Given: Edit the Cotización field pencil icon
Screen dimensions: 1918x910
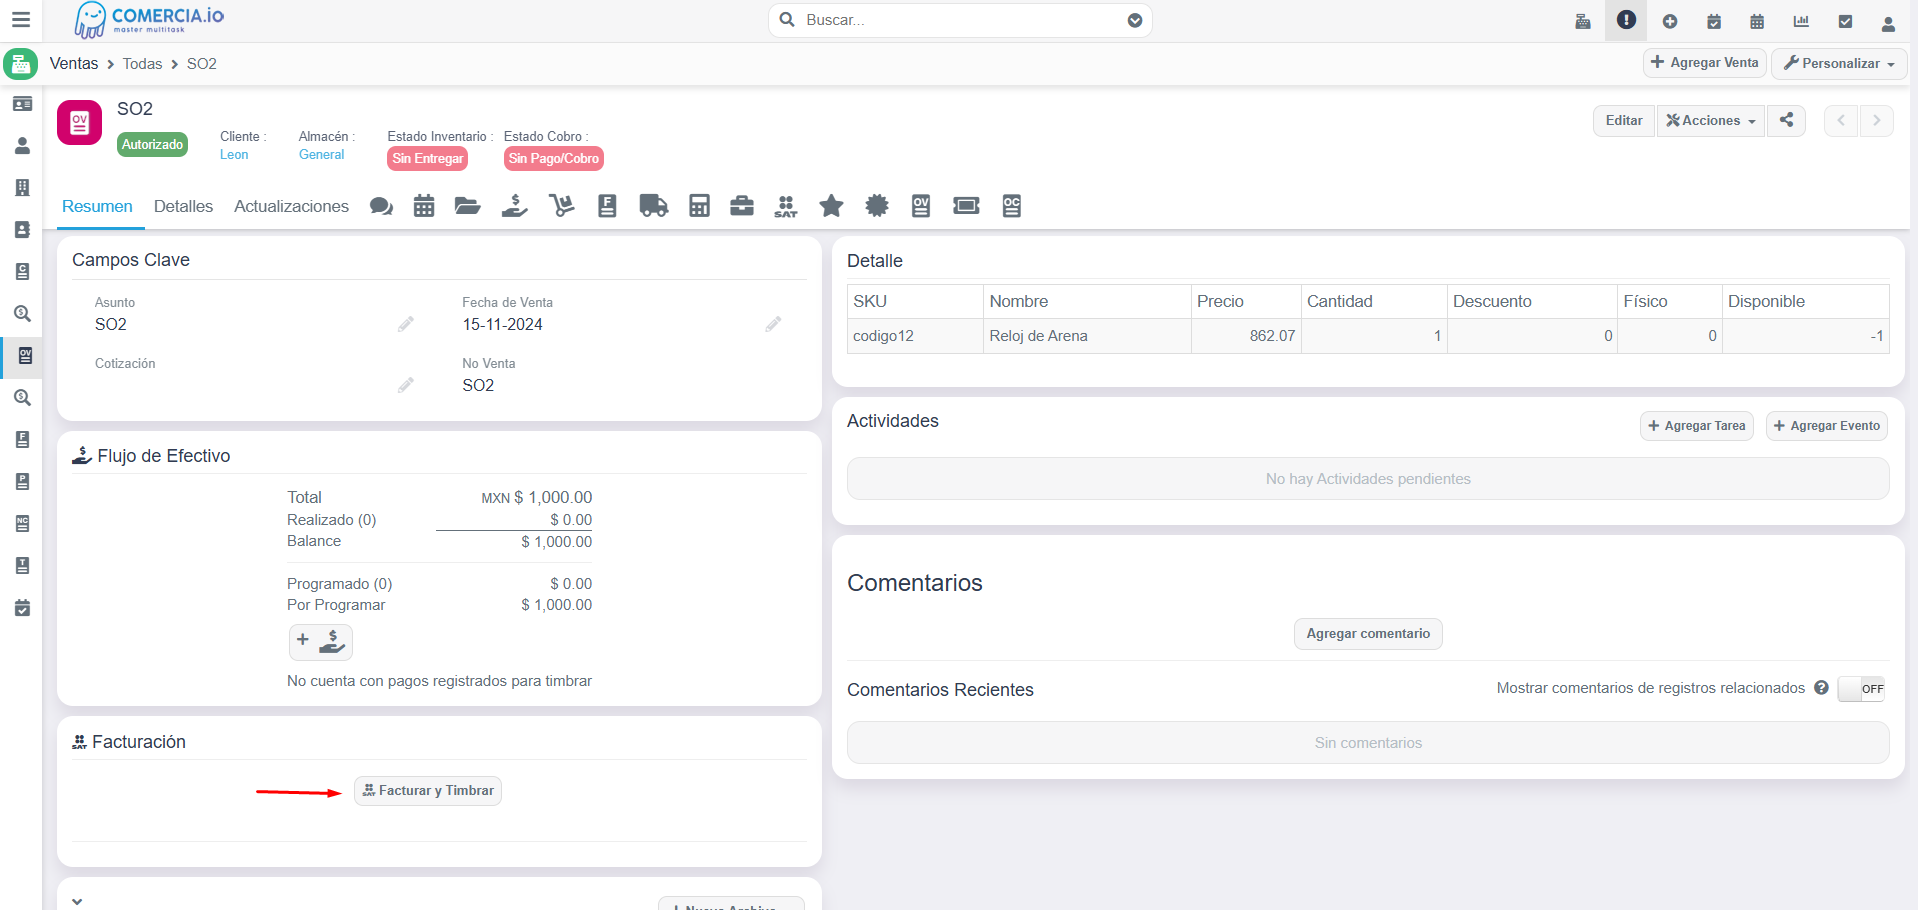Looking at the screenshot, I should pyautogui.click(x=405, y=385).
